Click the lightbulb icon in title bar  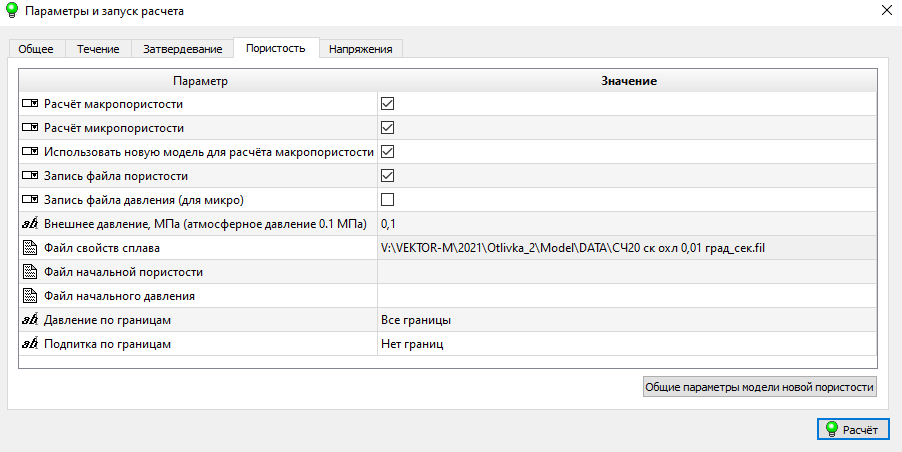12,11
